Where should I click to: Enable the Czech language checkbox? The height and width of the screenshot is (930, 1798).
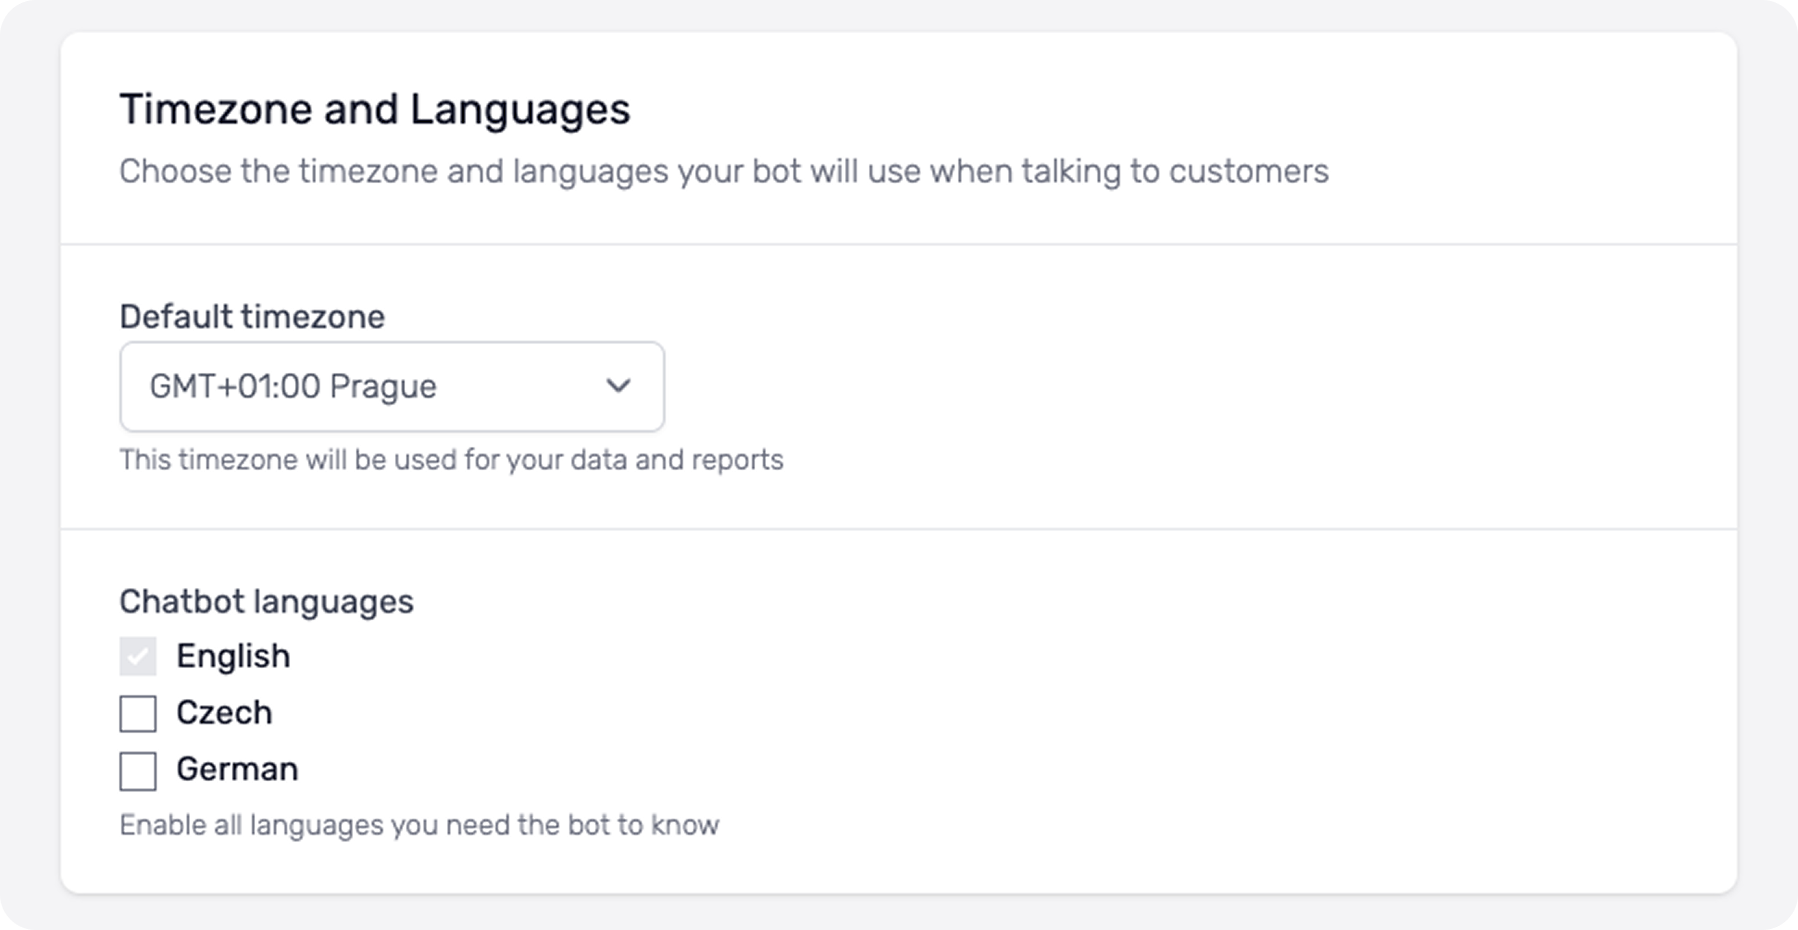click(x=138, y=713)
